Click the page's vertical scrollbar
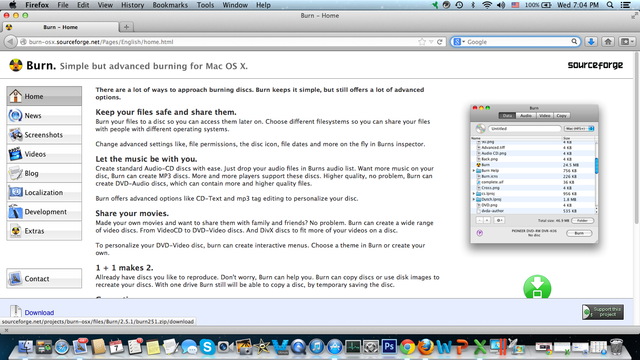640x360 pixels. click(636, 139)
